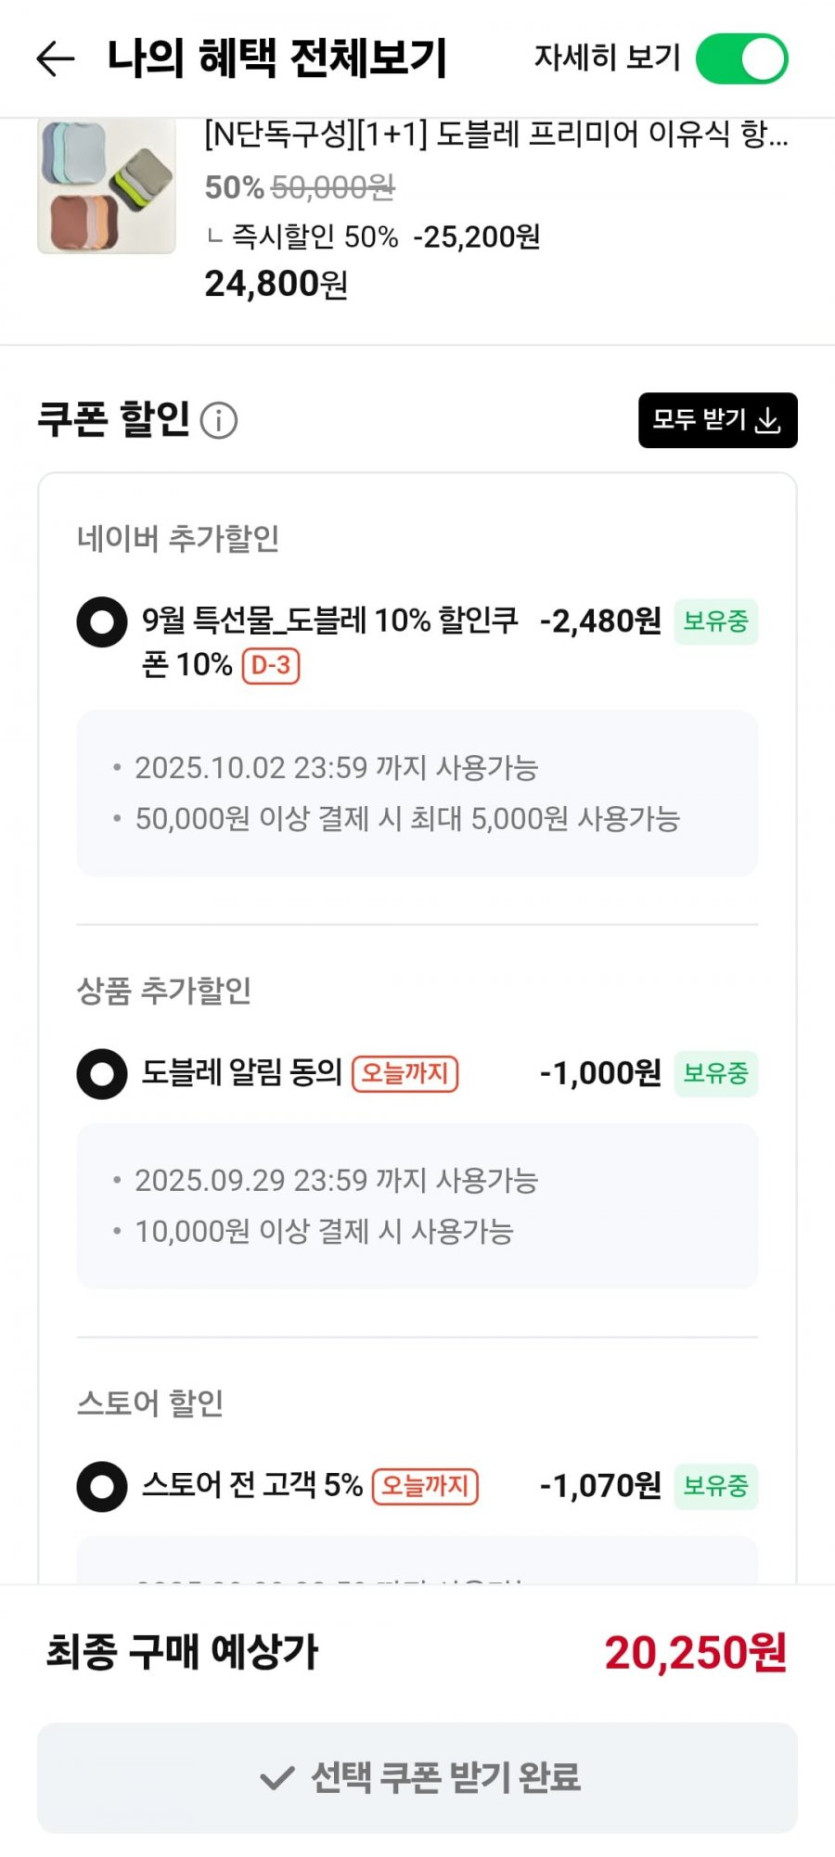Tap the back arrow icon
Image resolution: width=835 pixels, height=1857 pixels.
55,59
